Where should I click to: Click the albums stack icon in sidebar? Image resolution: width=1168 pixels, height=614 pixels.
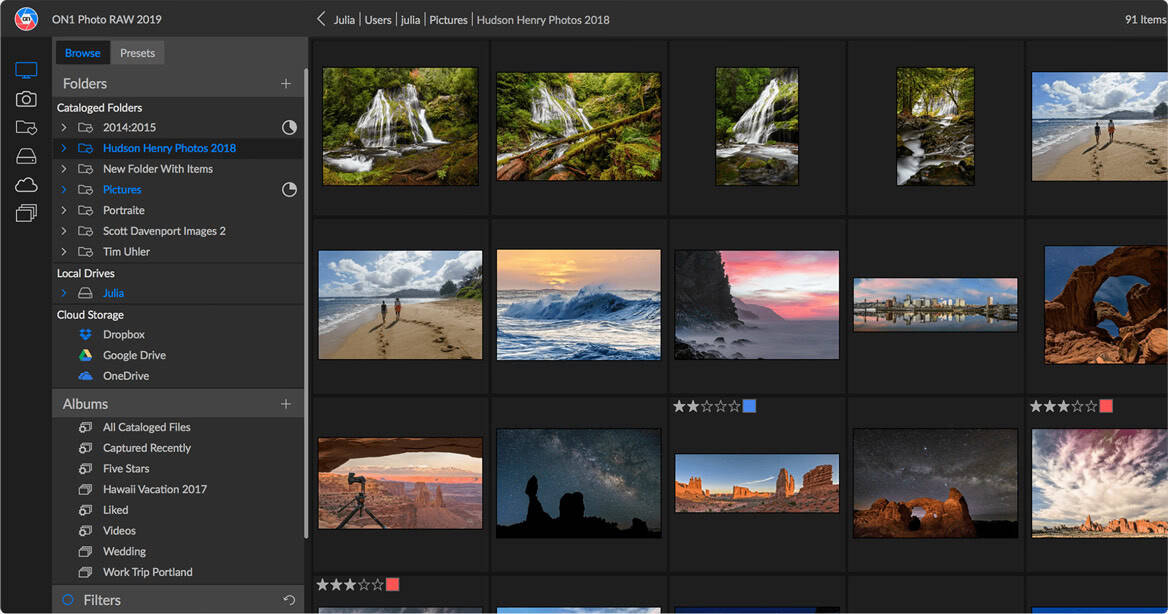(x=26, y=213)
